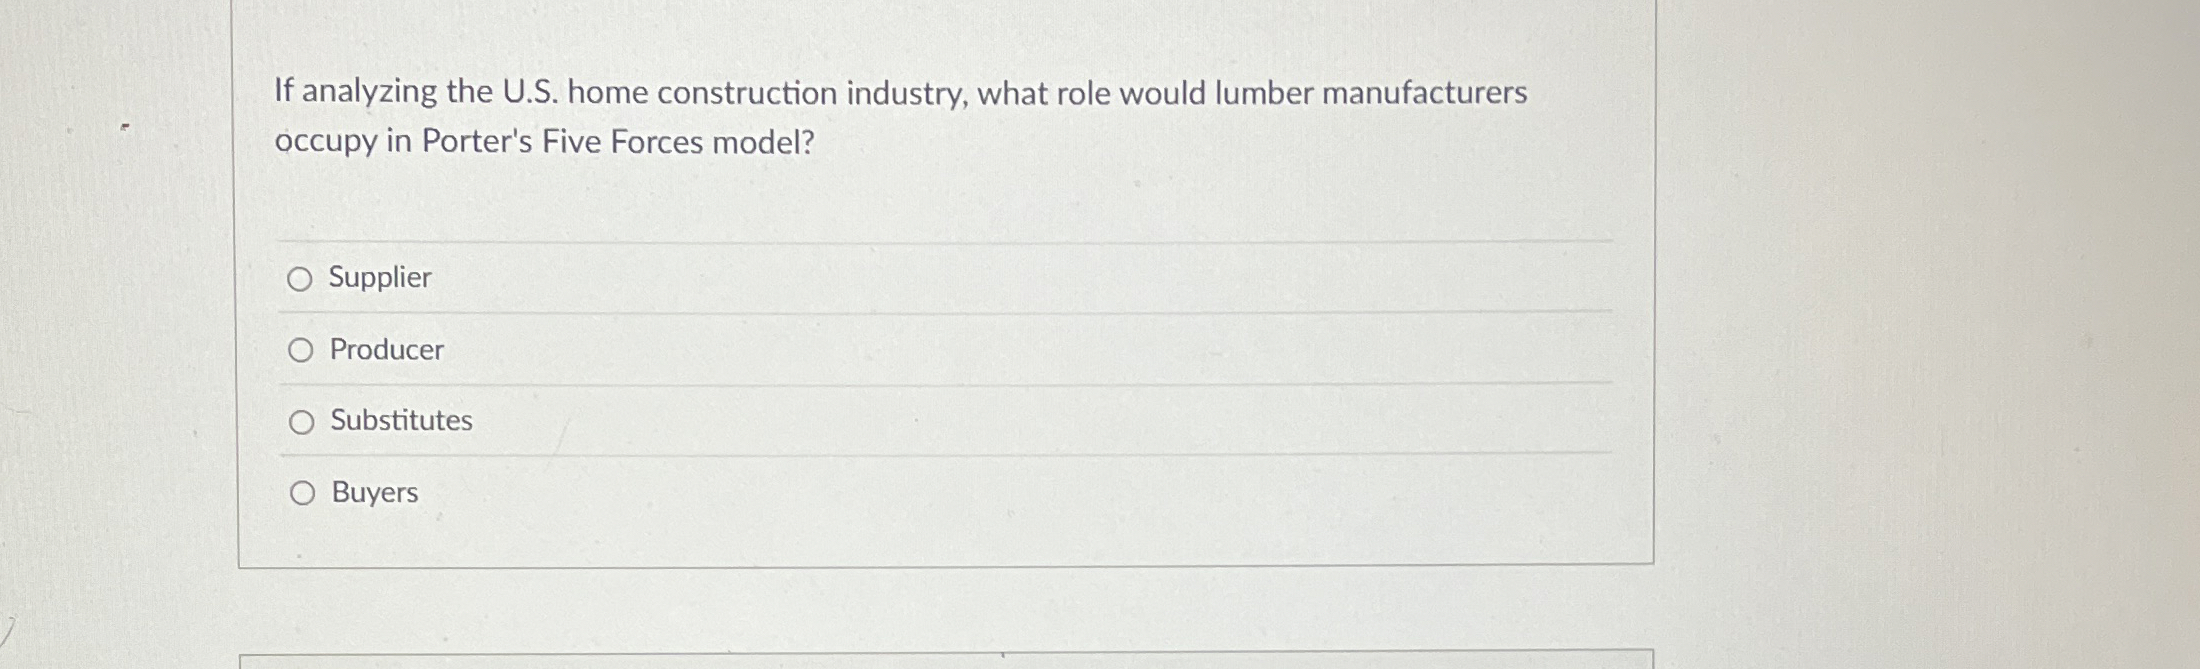This screenshot has height=669, width=2200.
Task: Select the Producer radio button
Action: click(301, 350)
